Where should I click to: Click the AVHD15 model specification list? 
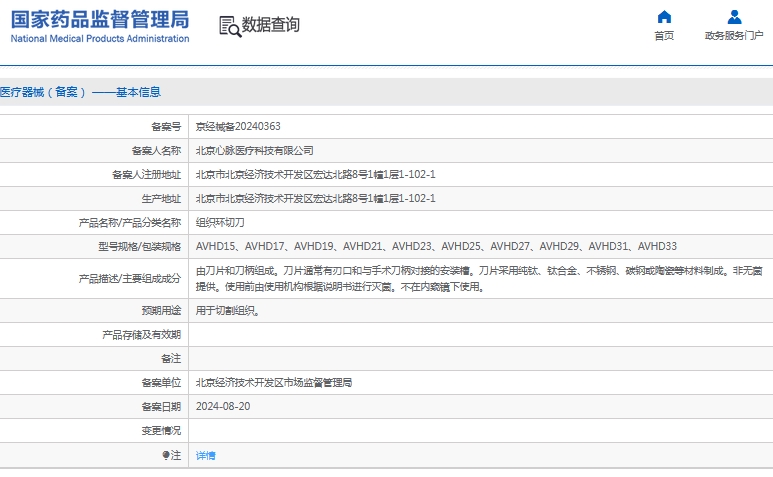(x=436, y=246)
